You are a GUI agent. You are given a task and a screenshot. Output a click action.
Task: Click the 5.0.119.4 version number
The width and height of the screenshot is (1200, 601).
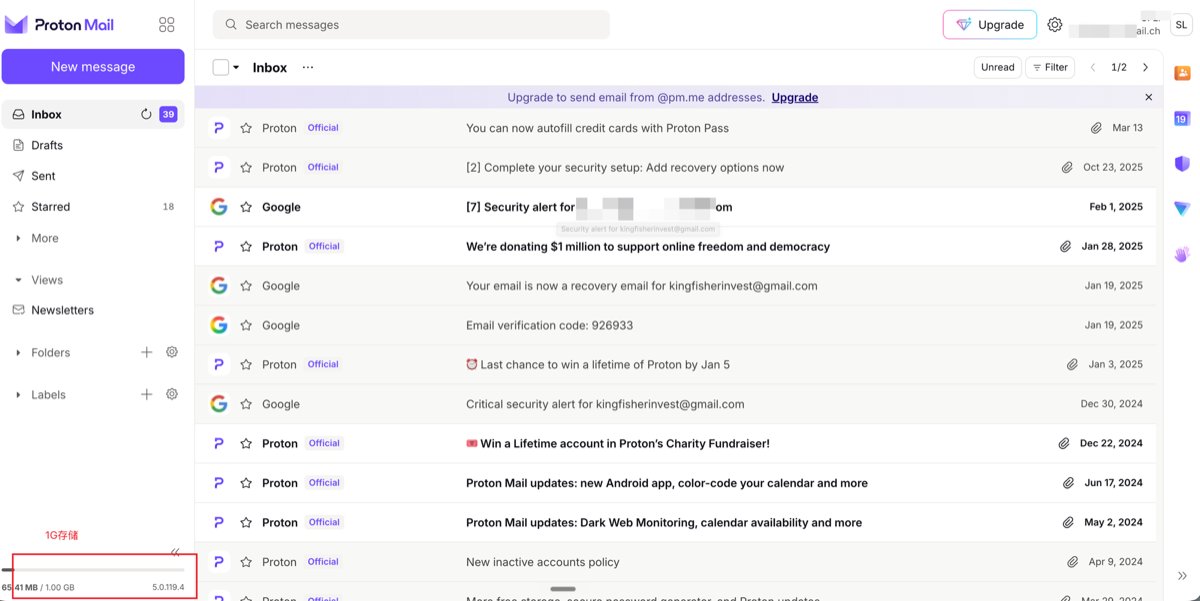click(x=168, y=587)
